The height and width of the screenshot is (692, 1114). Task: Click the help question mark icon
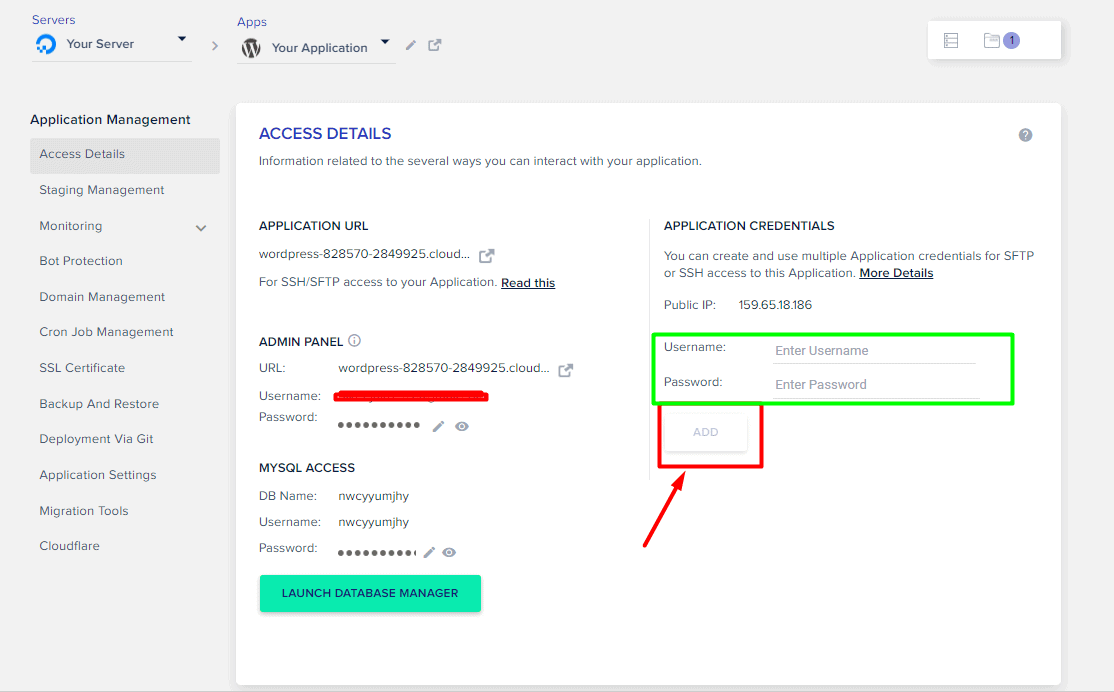pos(1025,135)
